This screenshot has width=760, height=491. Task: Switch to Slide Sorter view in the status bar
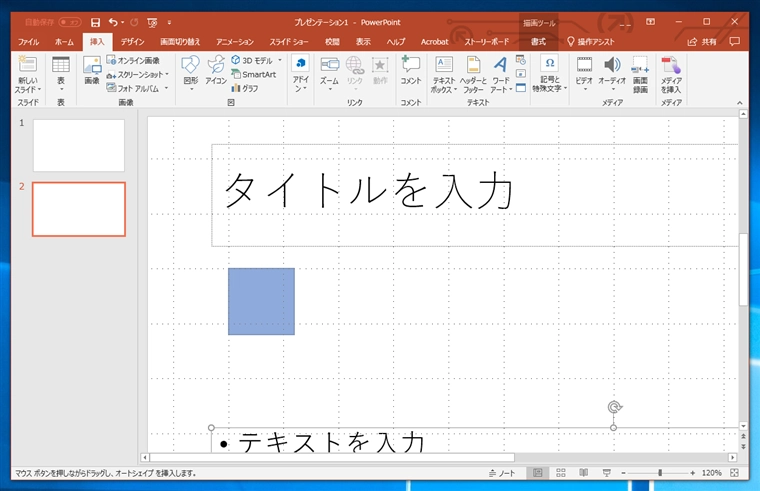coord(561,473)
